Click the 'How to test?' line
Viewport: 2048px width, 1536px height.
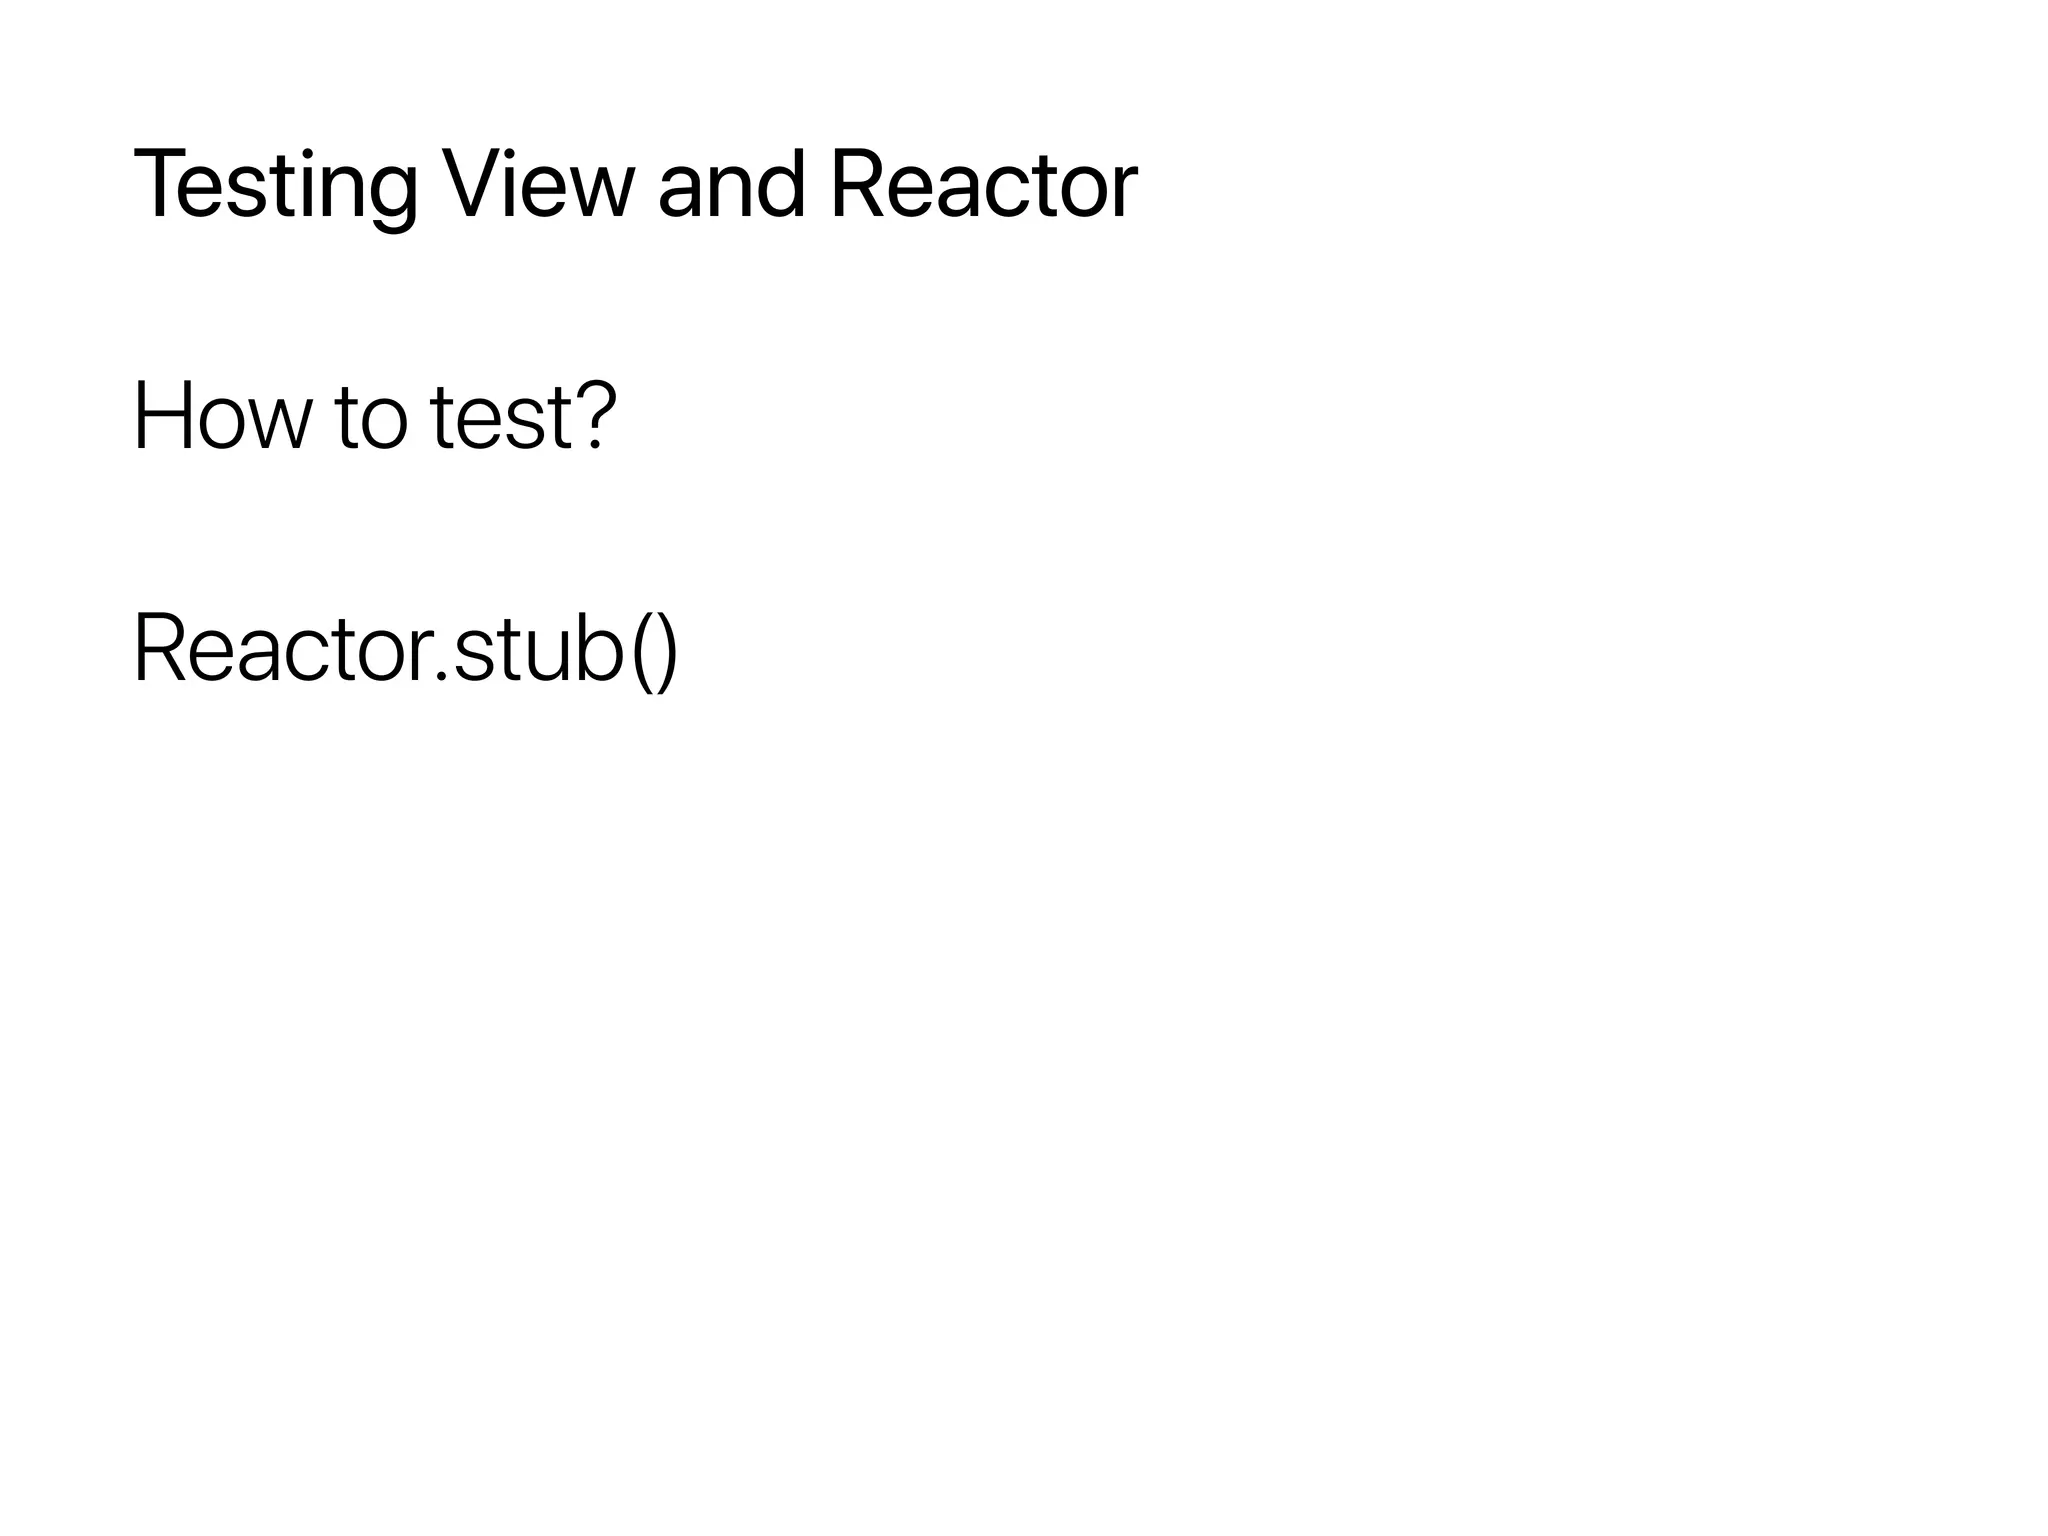click(x=375, y=417)
